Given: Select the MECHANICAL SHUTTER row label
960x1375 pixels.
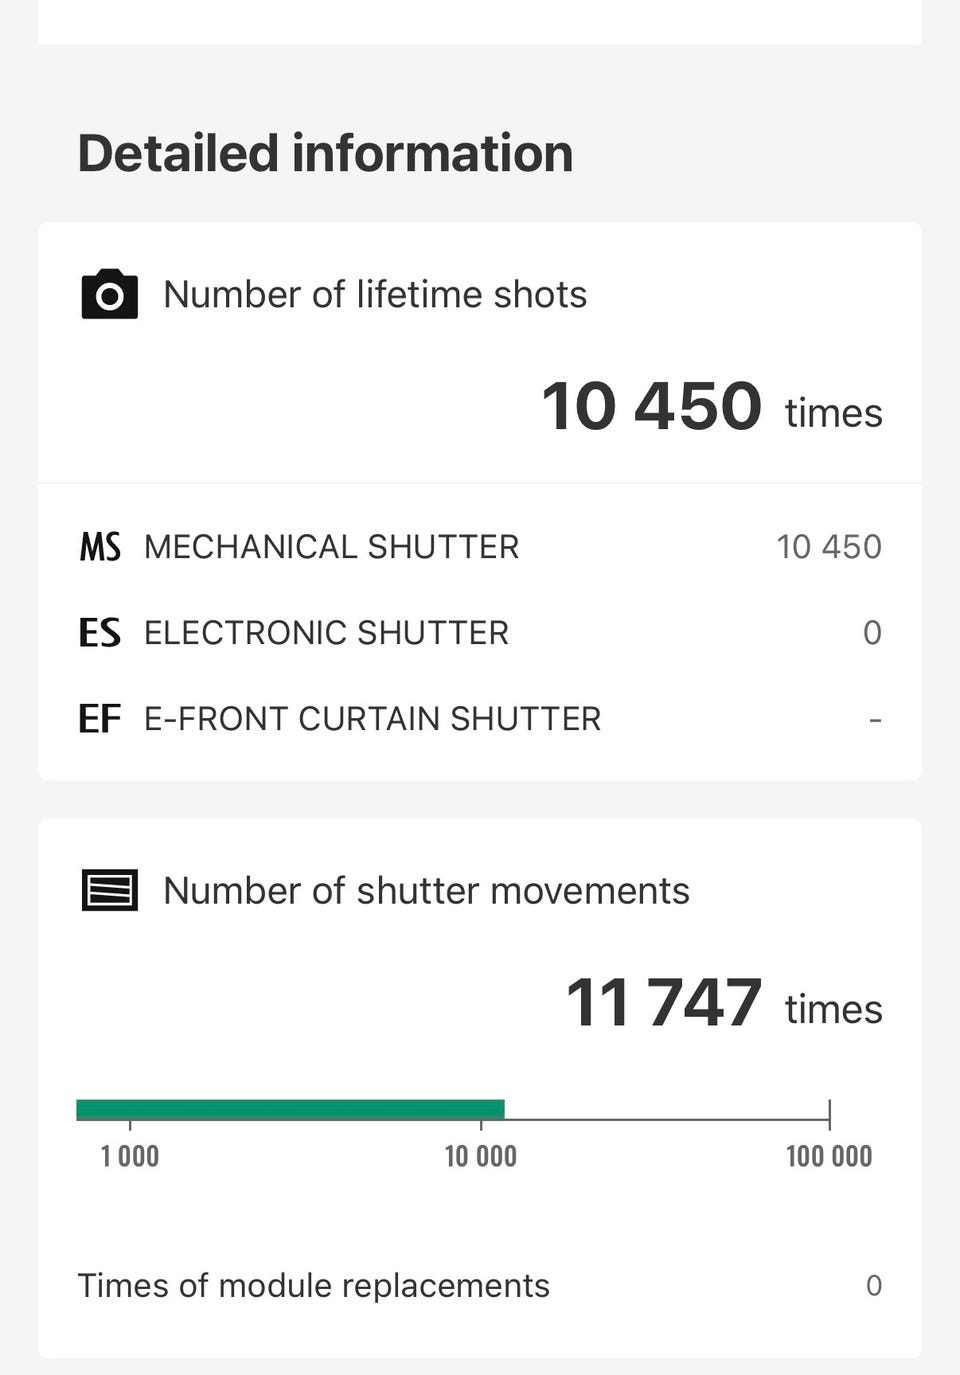Looking at the screenshot, I should [332, 547].
